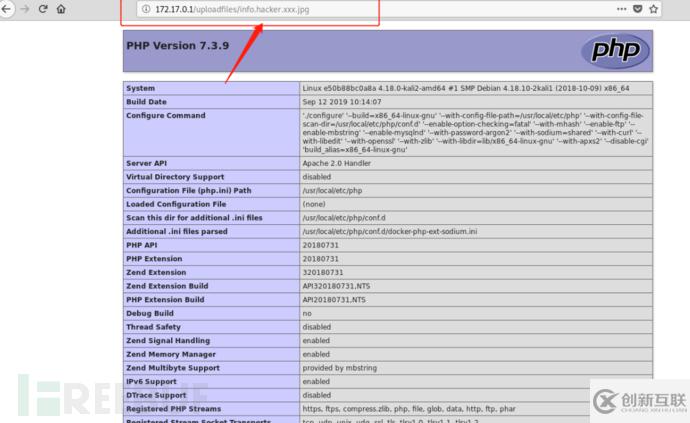This screenshot has height=423, width=690.
Task: Select the 'Thread Safety' label
Action: [153, 327]
